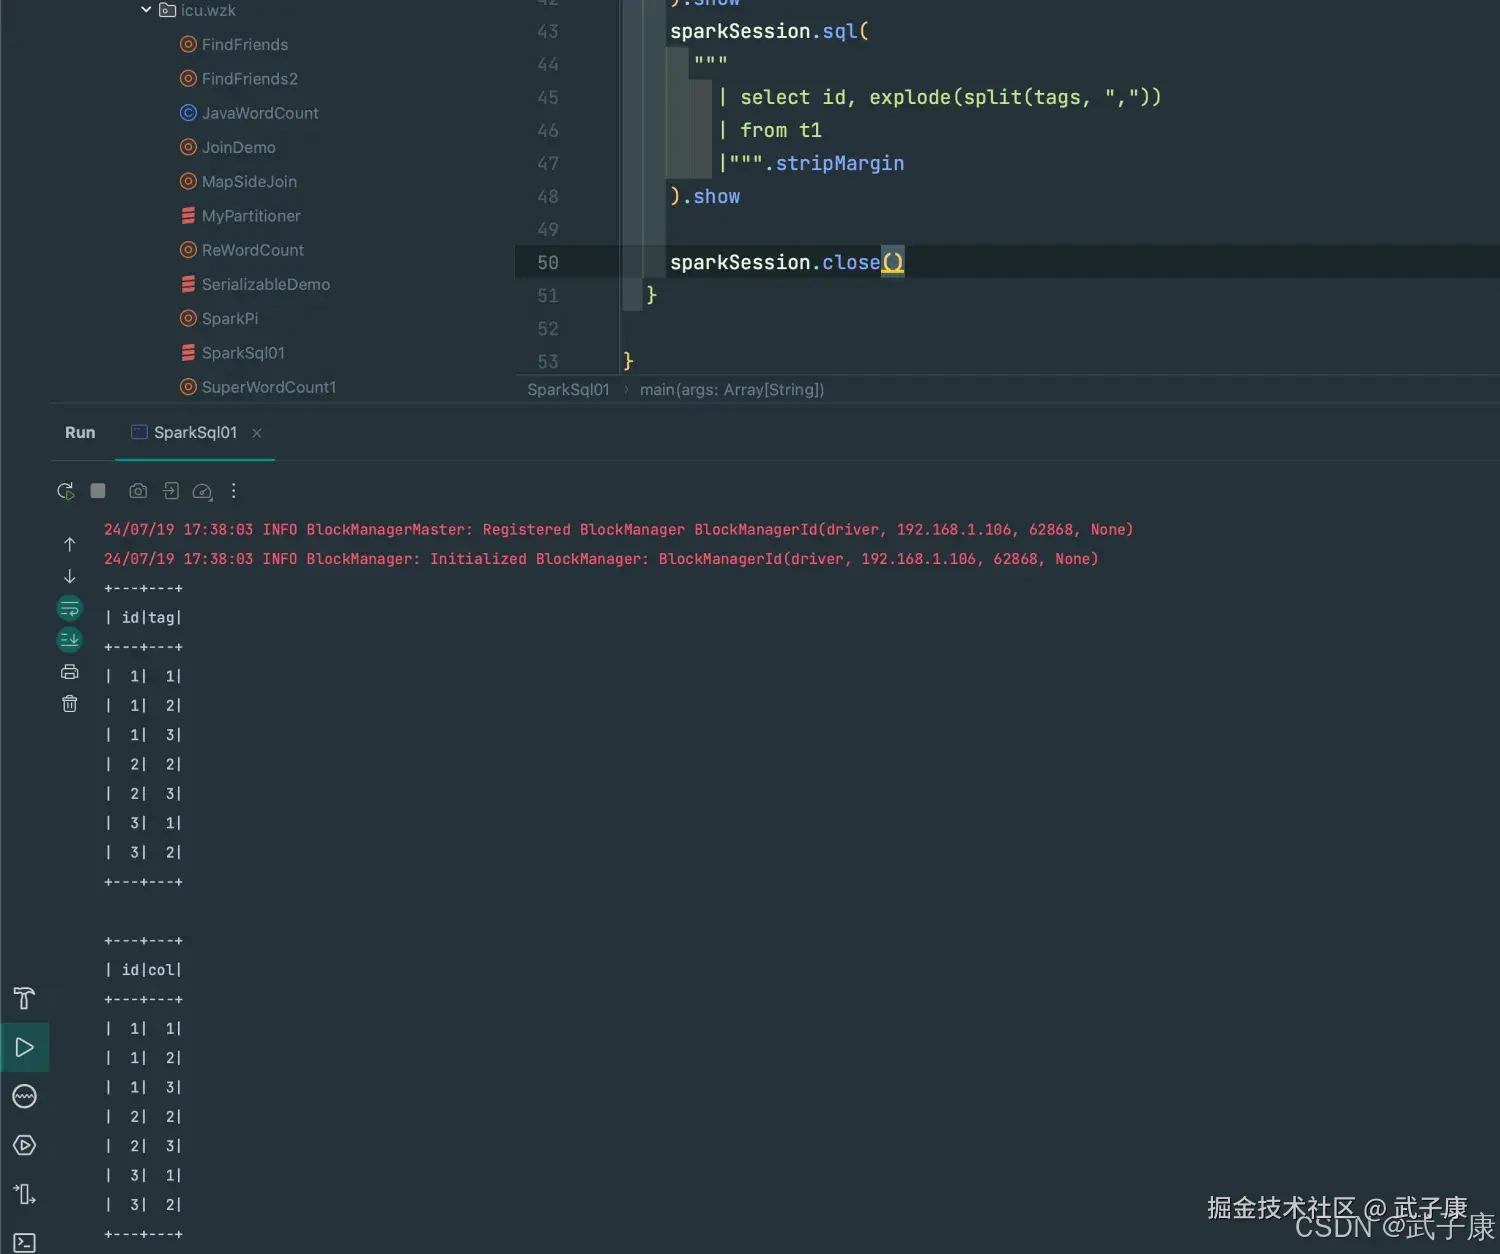Open the dependencies/structure sidebar icon
Screen dimensions: 1500x1254
(x=25, y=1194)
